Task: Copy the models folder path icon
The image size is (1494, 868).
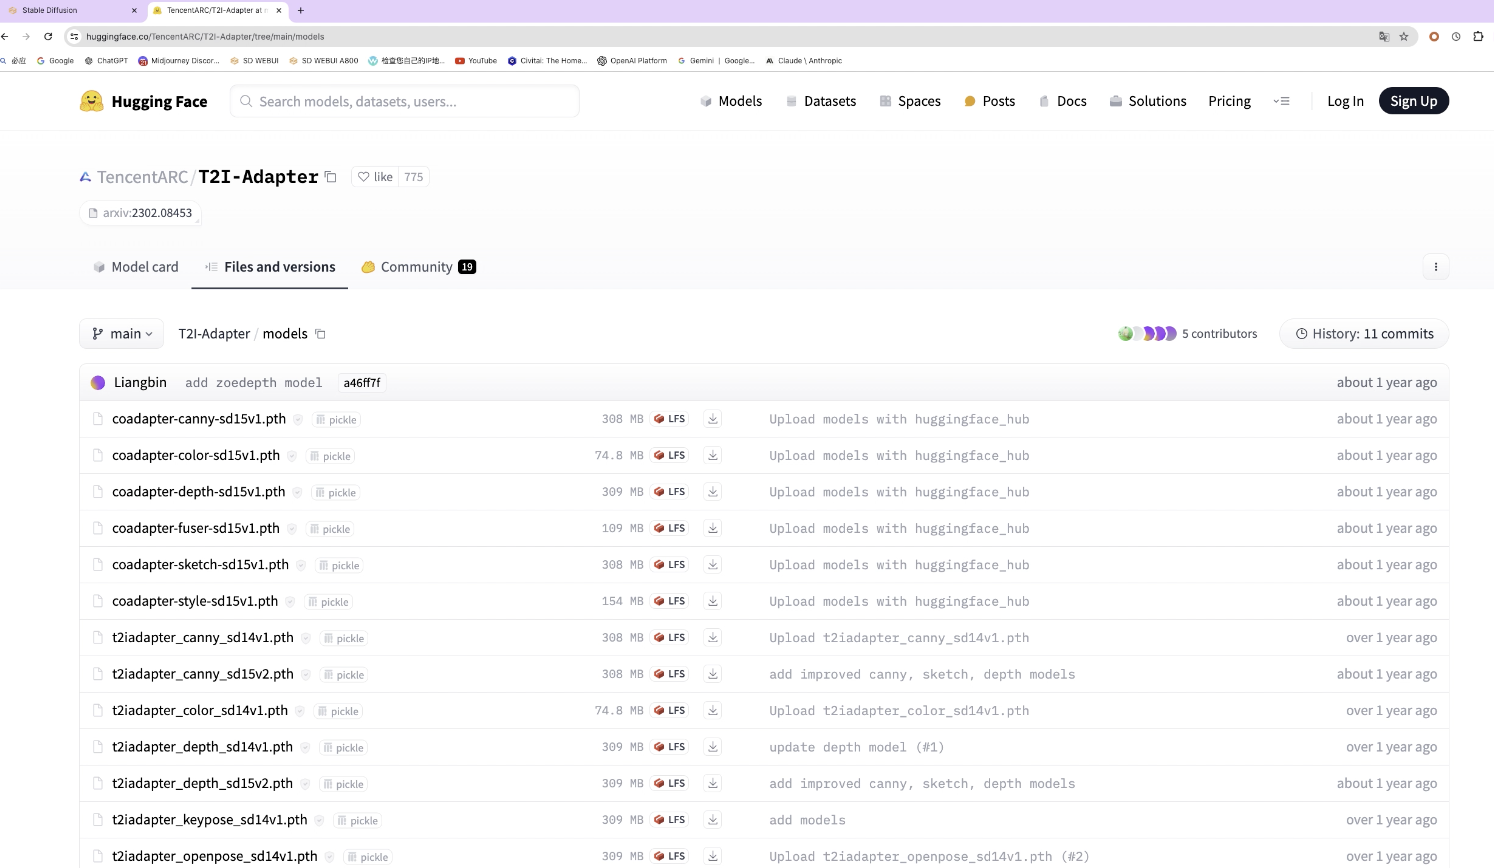Action: [321, 334]
